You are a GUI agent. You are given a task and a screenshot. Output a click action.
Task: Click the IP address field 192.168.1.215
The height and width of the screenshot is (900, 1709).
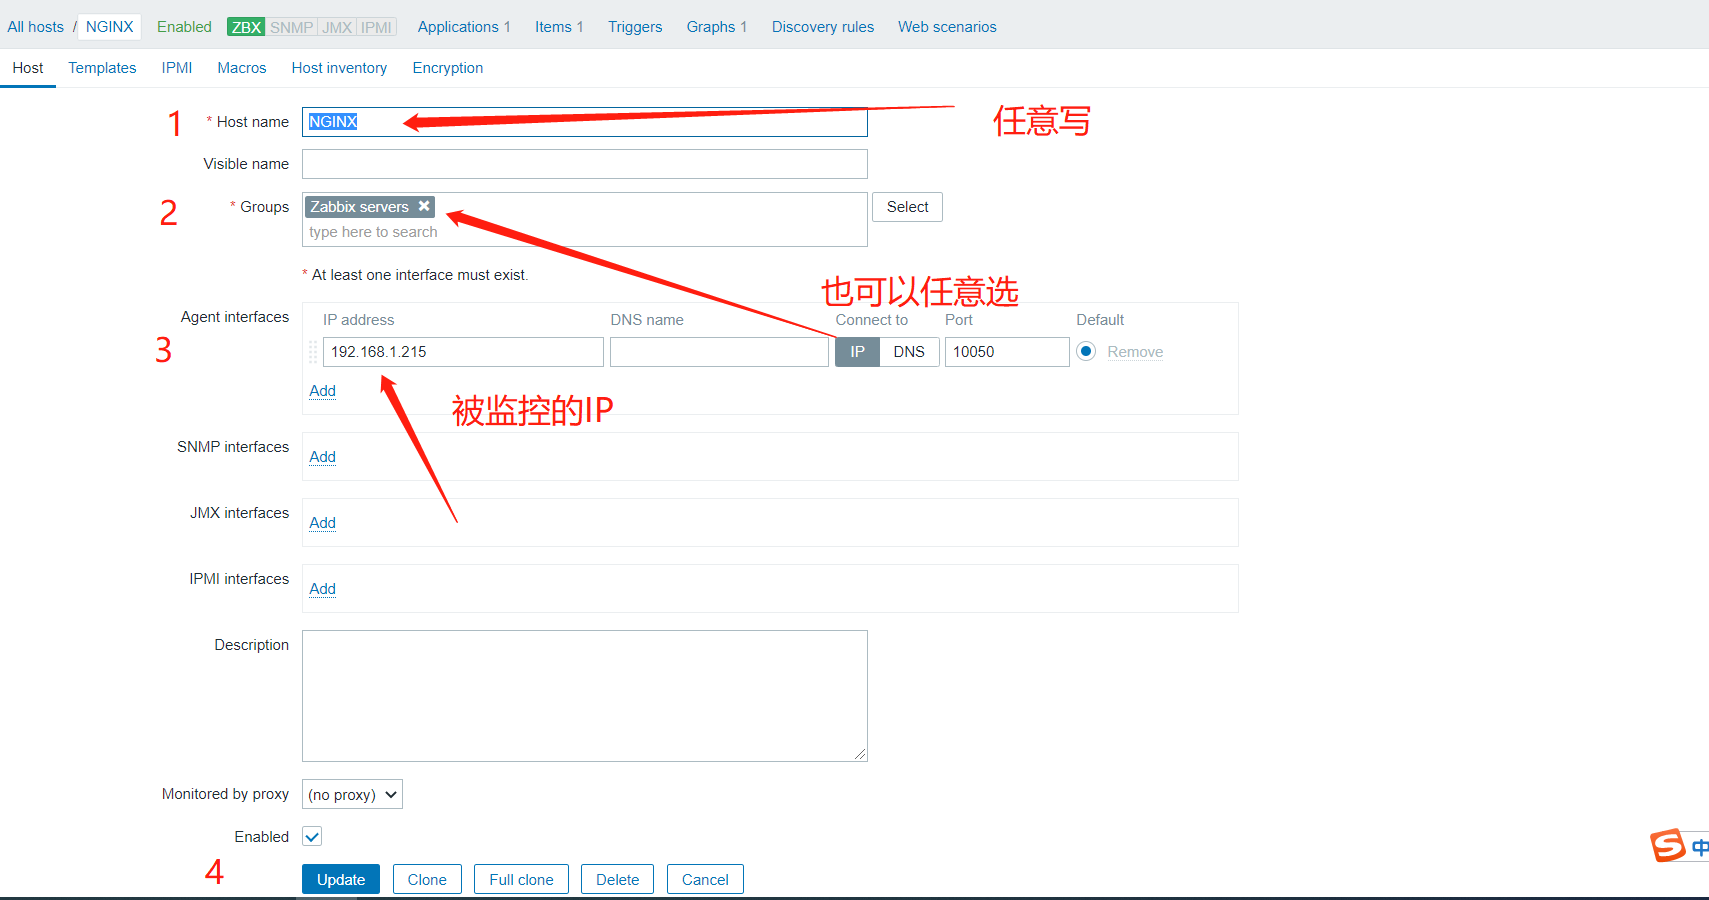click(x=463, y=352)
